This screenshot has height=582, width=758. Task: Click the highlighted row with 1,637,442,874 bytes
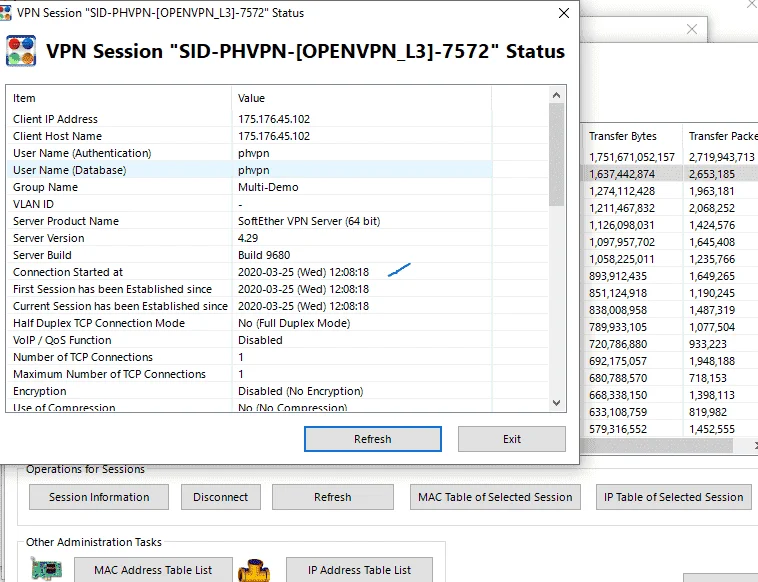pos(670,174)
